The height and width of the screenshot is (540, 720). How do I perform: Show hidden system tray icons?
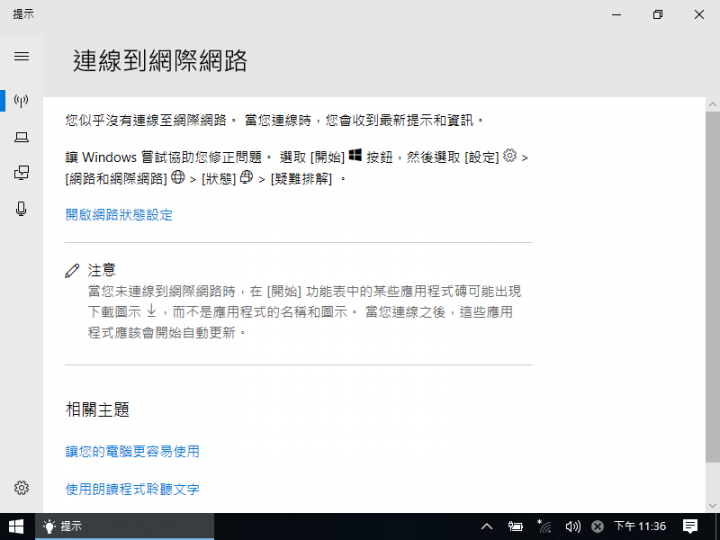tap(487, 526)
